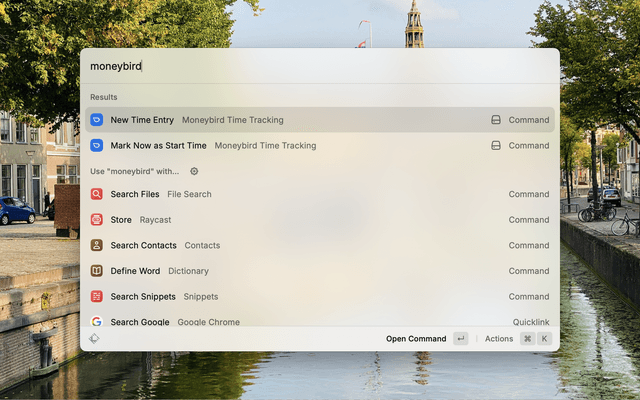Image resolution: width=640 pixels, height=400 pixels.
Task: Open the Actions menu
Action: click(x=499, y=339)
